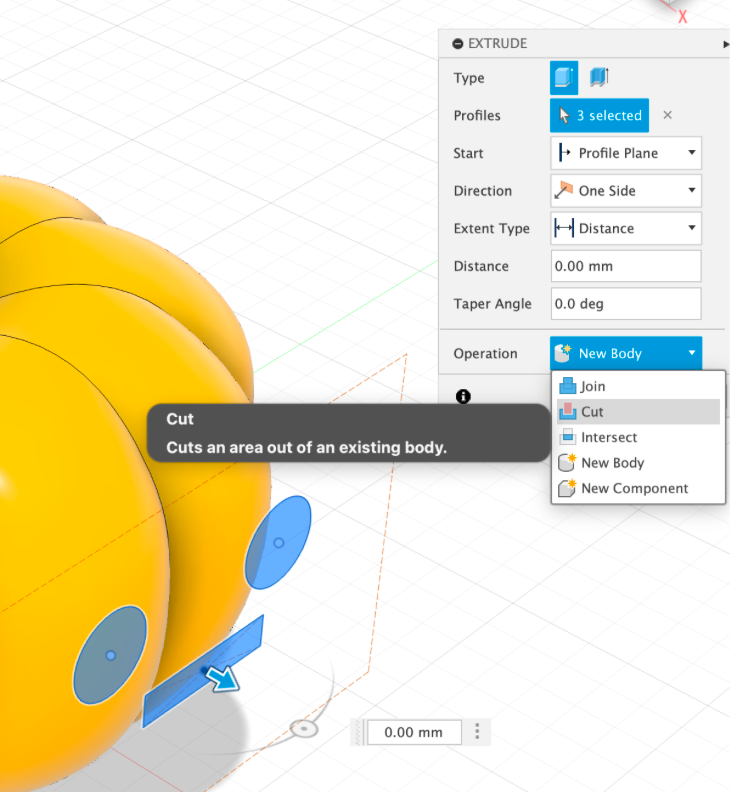Click the 3 selected profiles button
Viewport: 732px width, 806px height.
pos(599,115)
